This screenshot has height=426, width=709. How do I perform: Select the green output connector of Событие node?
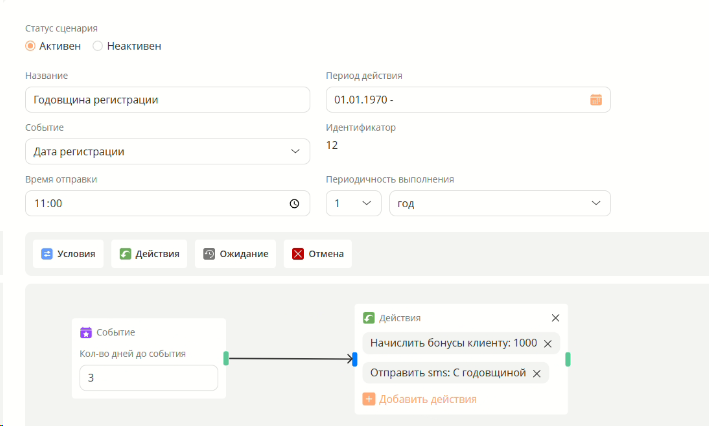[226, 358]
